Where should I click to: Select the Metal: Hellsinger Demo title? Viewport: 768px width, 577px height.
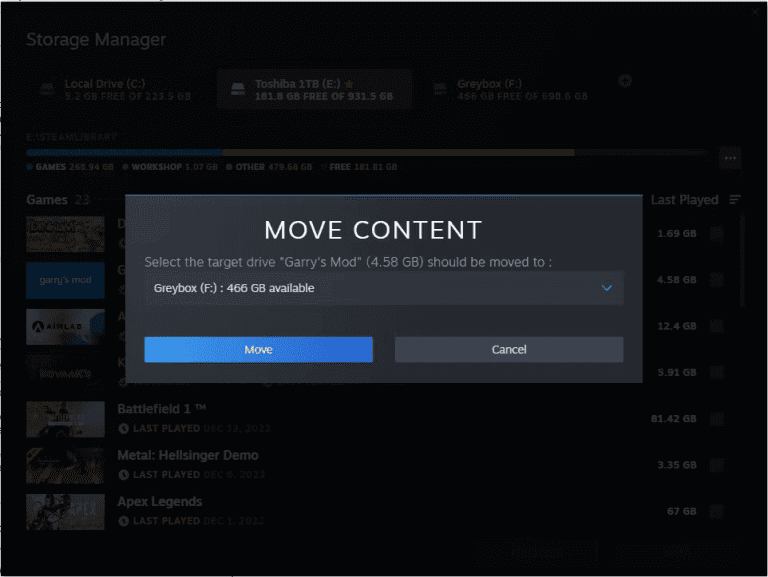point(188,455)
